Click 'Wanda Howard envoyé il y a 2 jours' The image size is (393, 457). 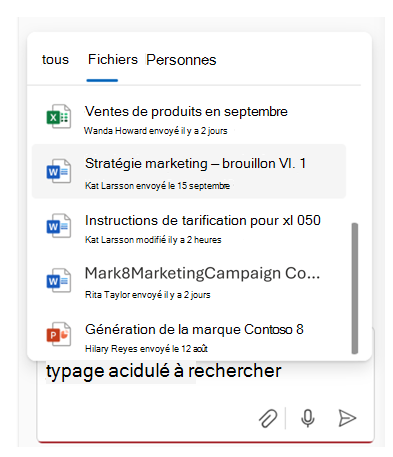(156, 131)
